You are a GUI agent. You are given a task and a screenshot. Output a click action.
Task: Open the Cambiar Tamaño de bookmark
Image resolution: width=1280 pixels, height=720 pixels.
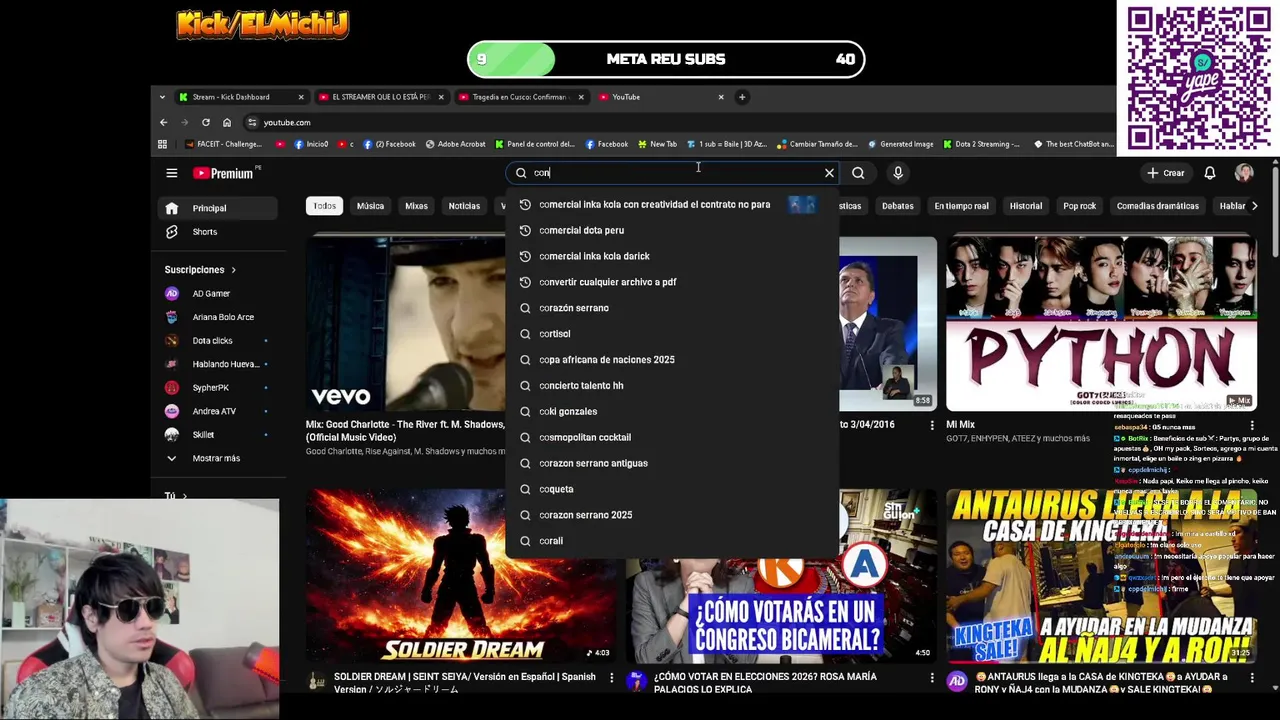tap(817, 144)
